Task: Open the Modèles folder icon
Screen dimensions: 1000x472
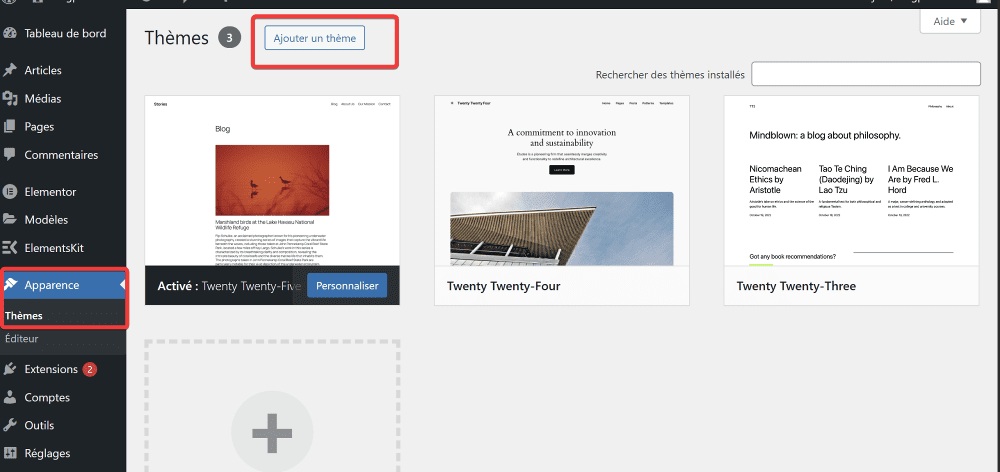Action: (10, 219)
